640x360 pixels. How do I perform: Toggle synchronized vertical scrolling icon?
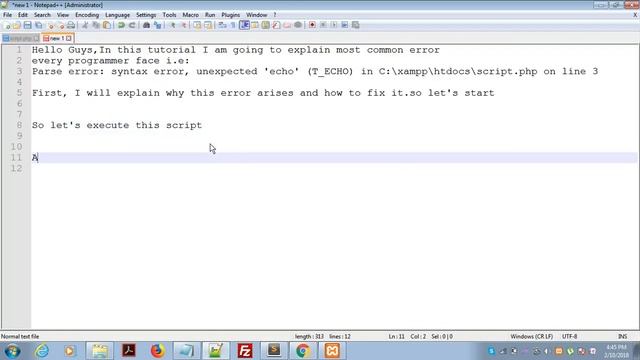coord(197,25)
